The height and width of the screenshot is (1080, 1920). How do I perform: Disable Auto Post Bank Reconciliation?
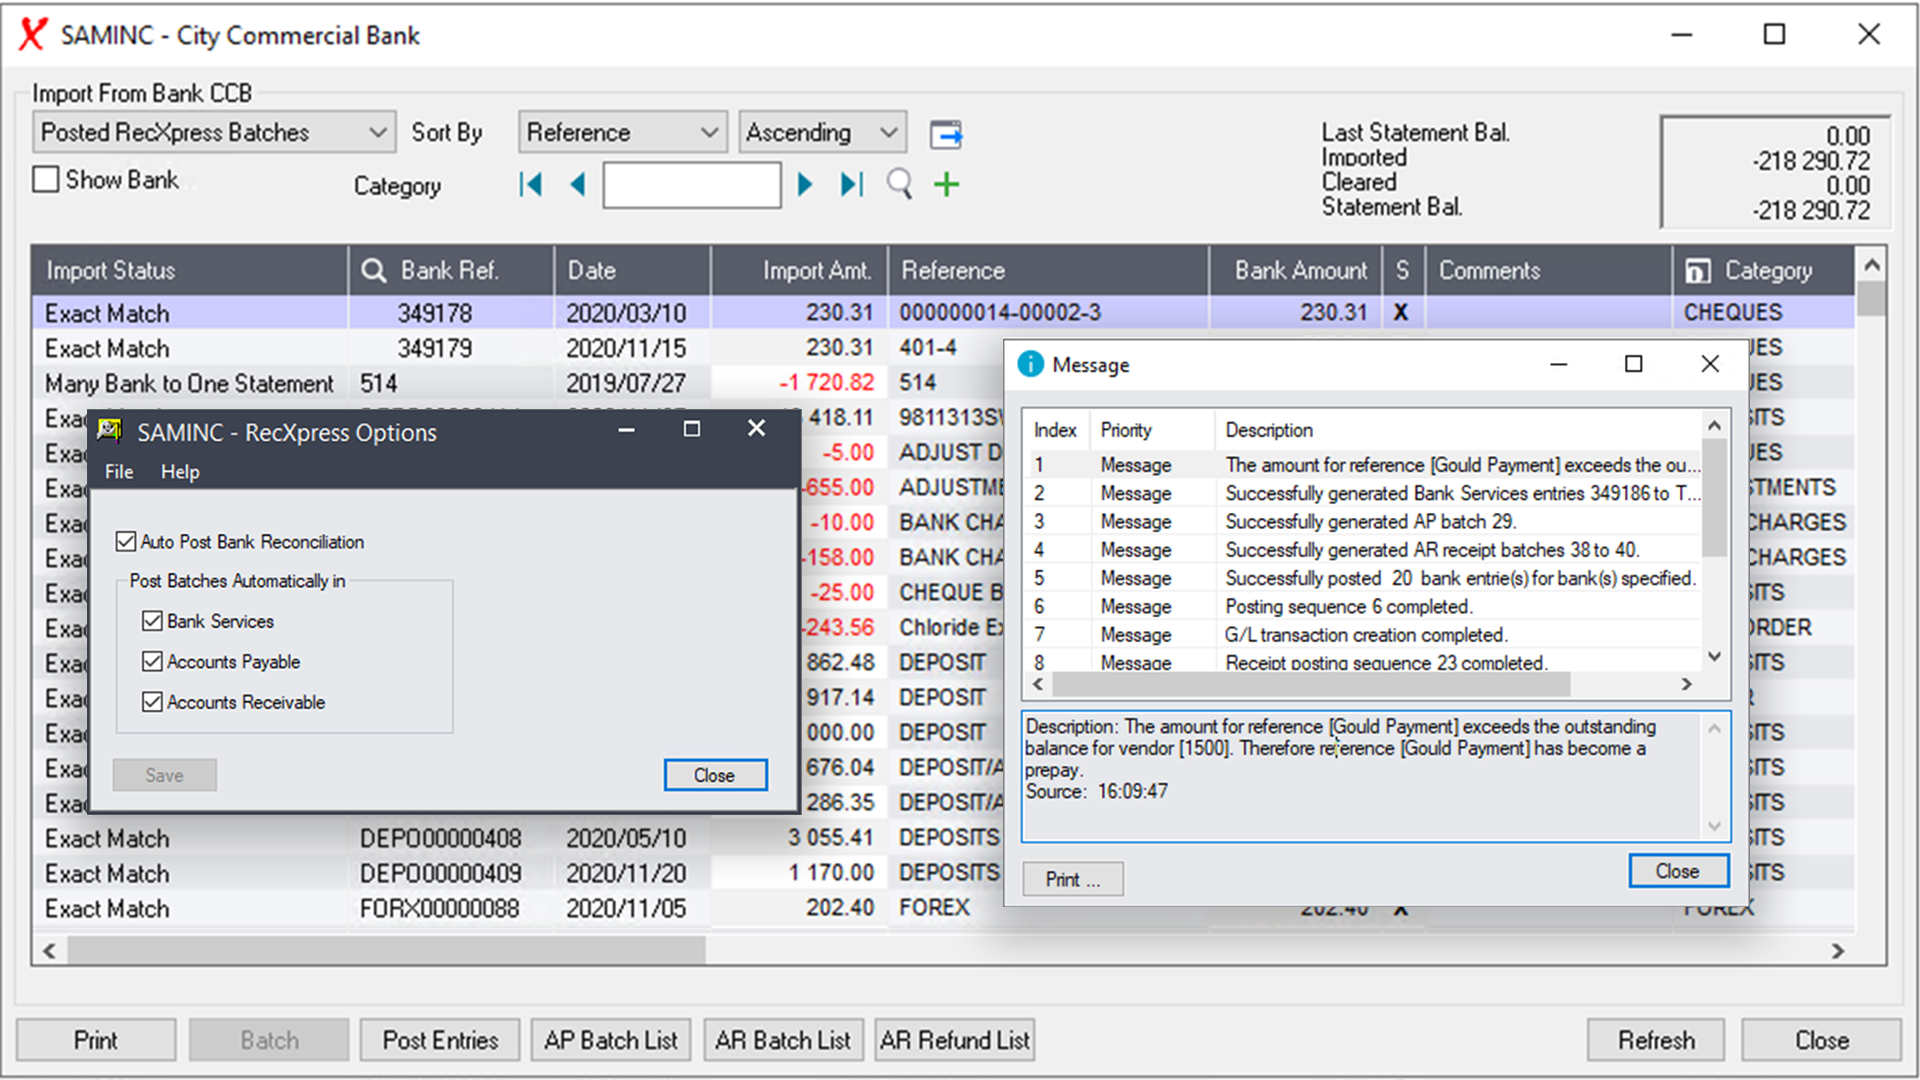(126, 541)
